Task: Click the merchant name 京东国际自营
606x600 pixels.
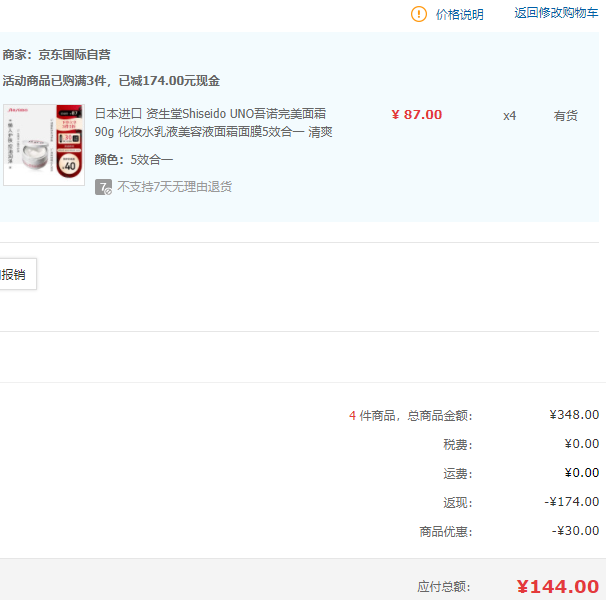Action: click(74, 55)
